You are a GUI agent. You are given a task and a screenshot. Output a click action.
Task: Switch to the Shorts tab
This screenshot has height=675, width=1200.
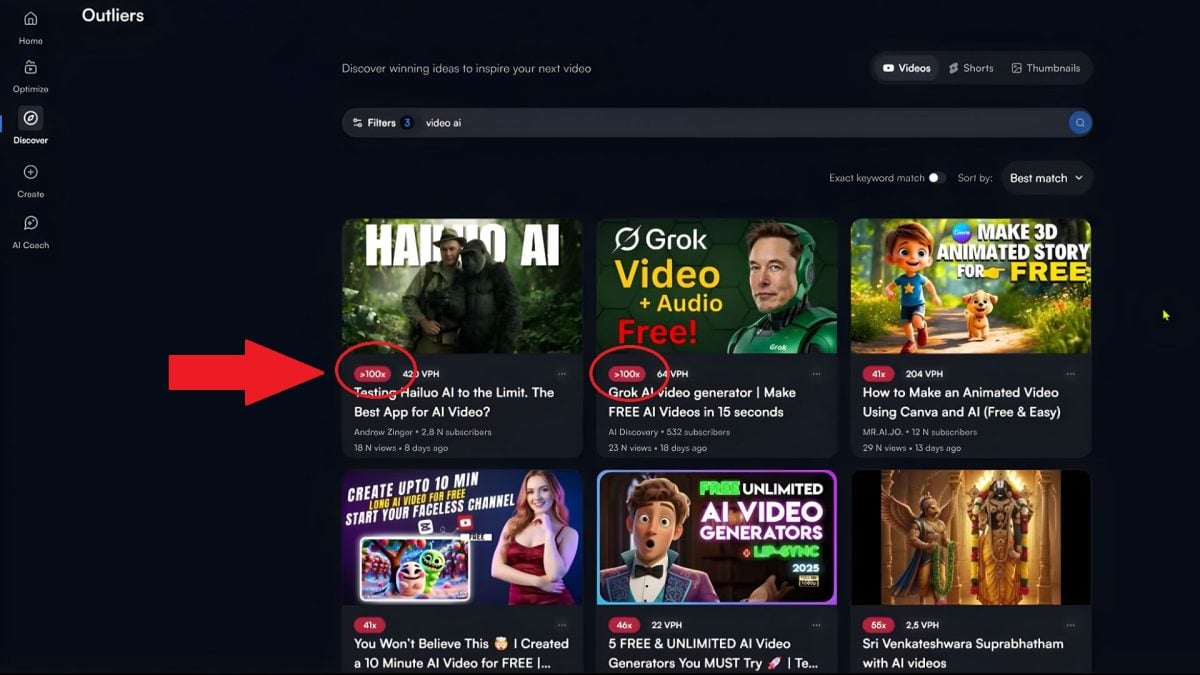click(969, 67)
